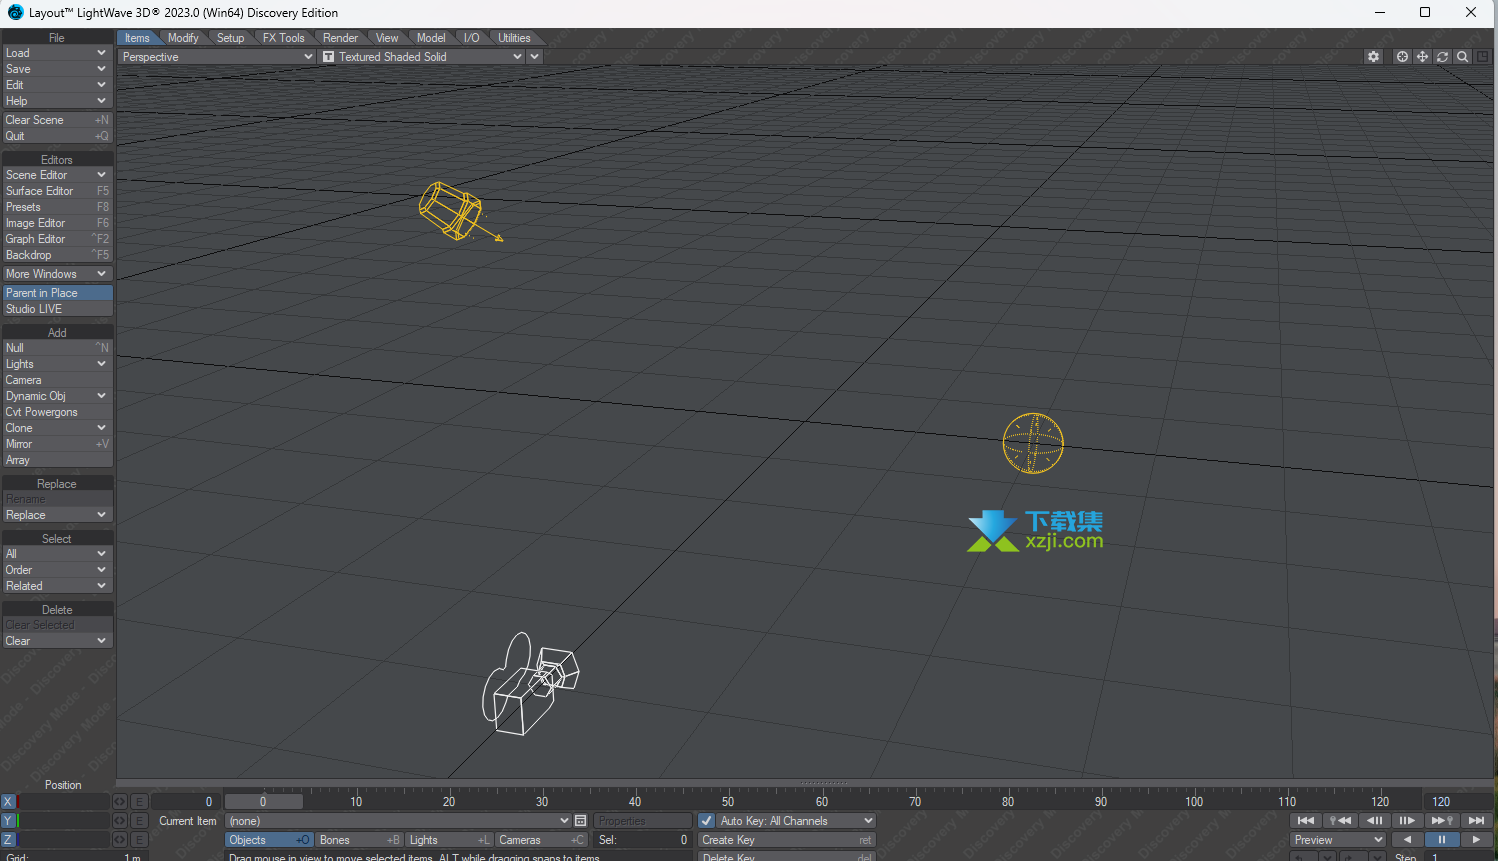Open the Current Item (none) dropdown
The width and height of the screenshot is (1498, 861).
tap(398, 821)
